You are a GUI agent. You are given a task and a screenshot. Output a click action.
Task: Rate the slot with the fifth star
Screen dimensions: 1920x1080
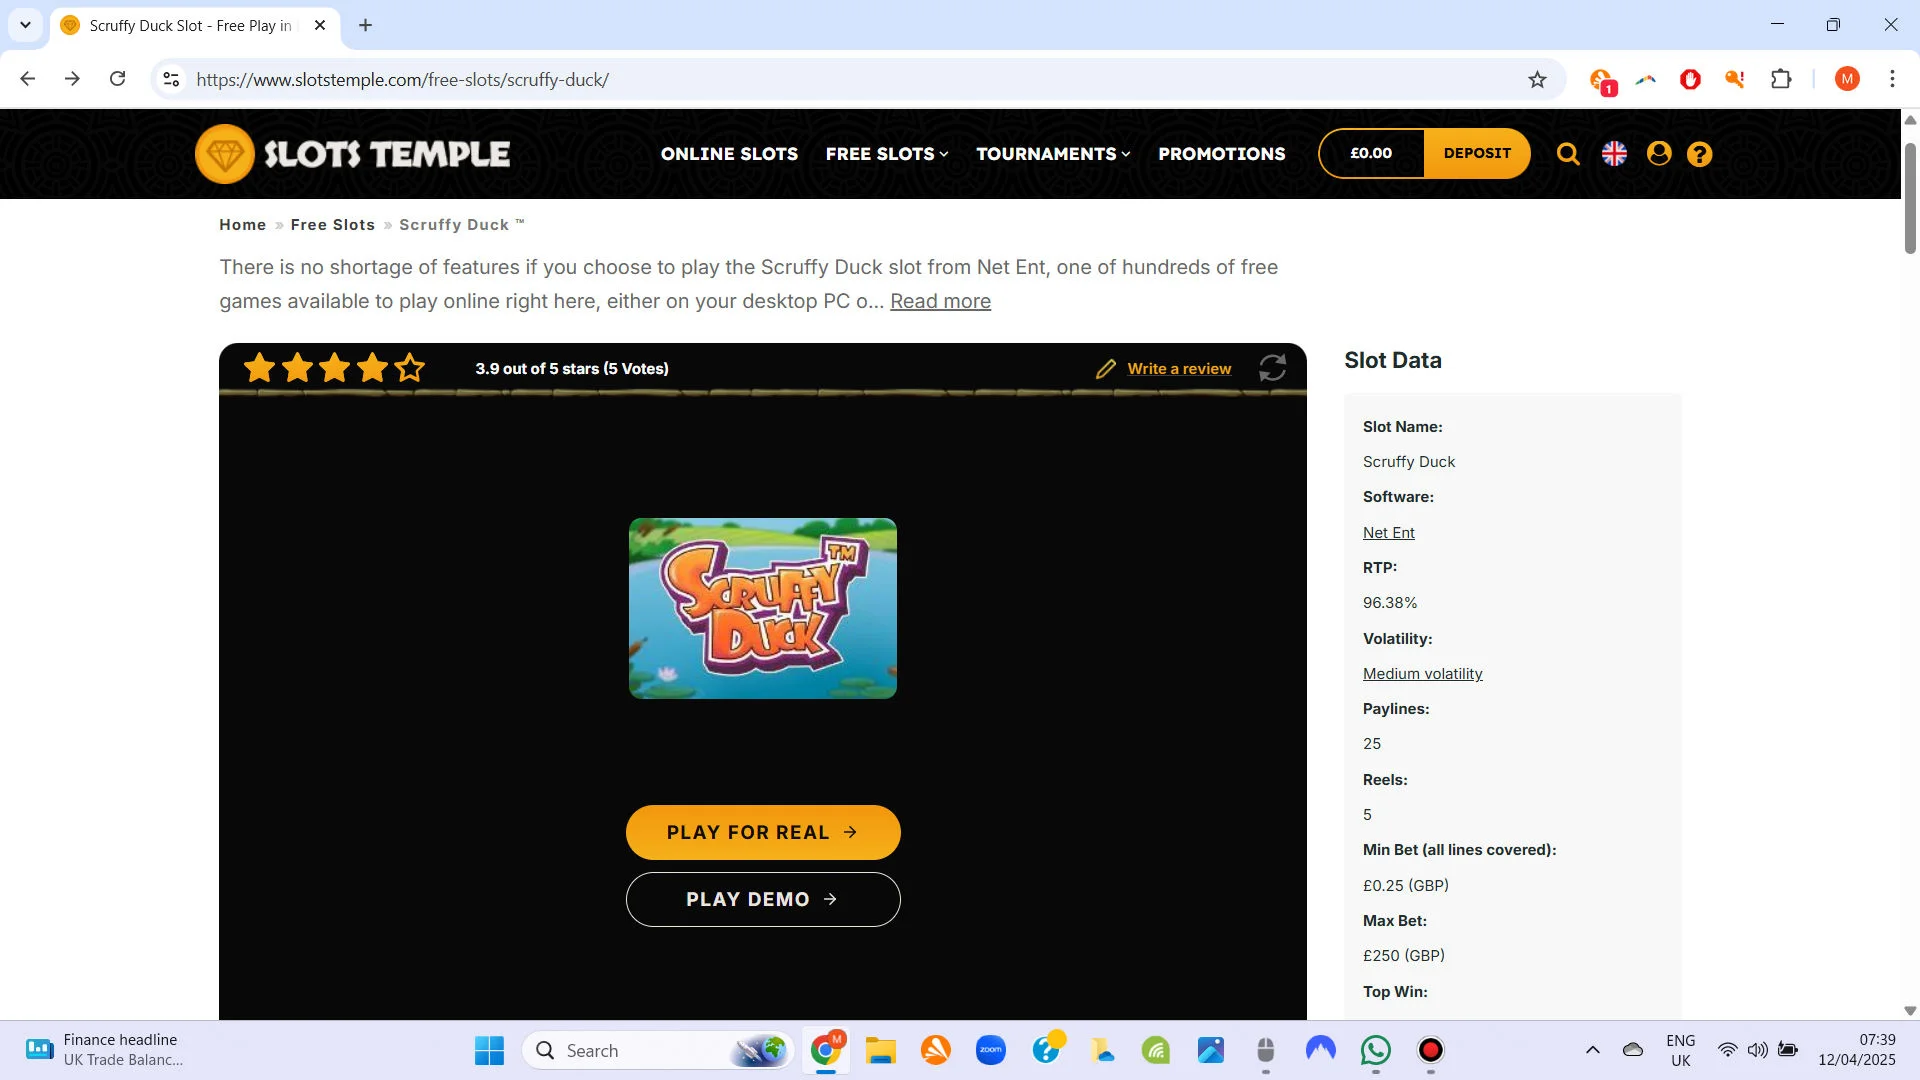[x=410, y=368]
